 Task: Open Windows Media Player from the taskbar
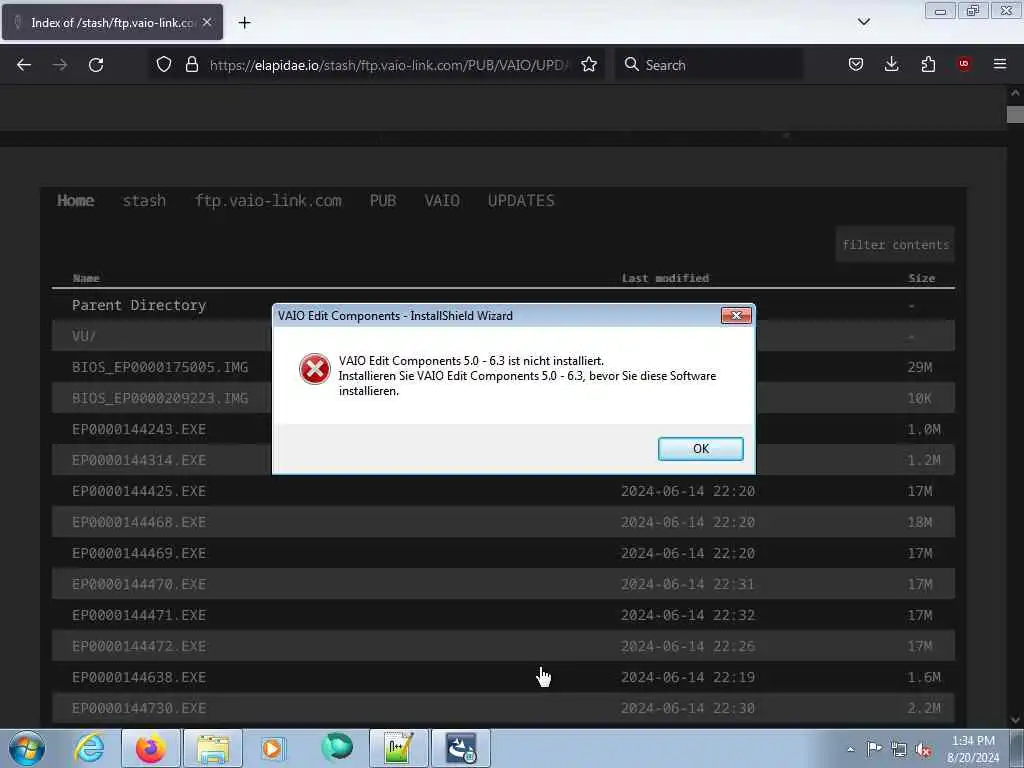pyautogui.click(x=273, y=748)
